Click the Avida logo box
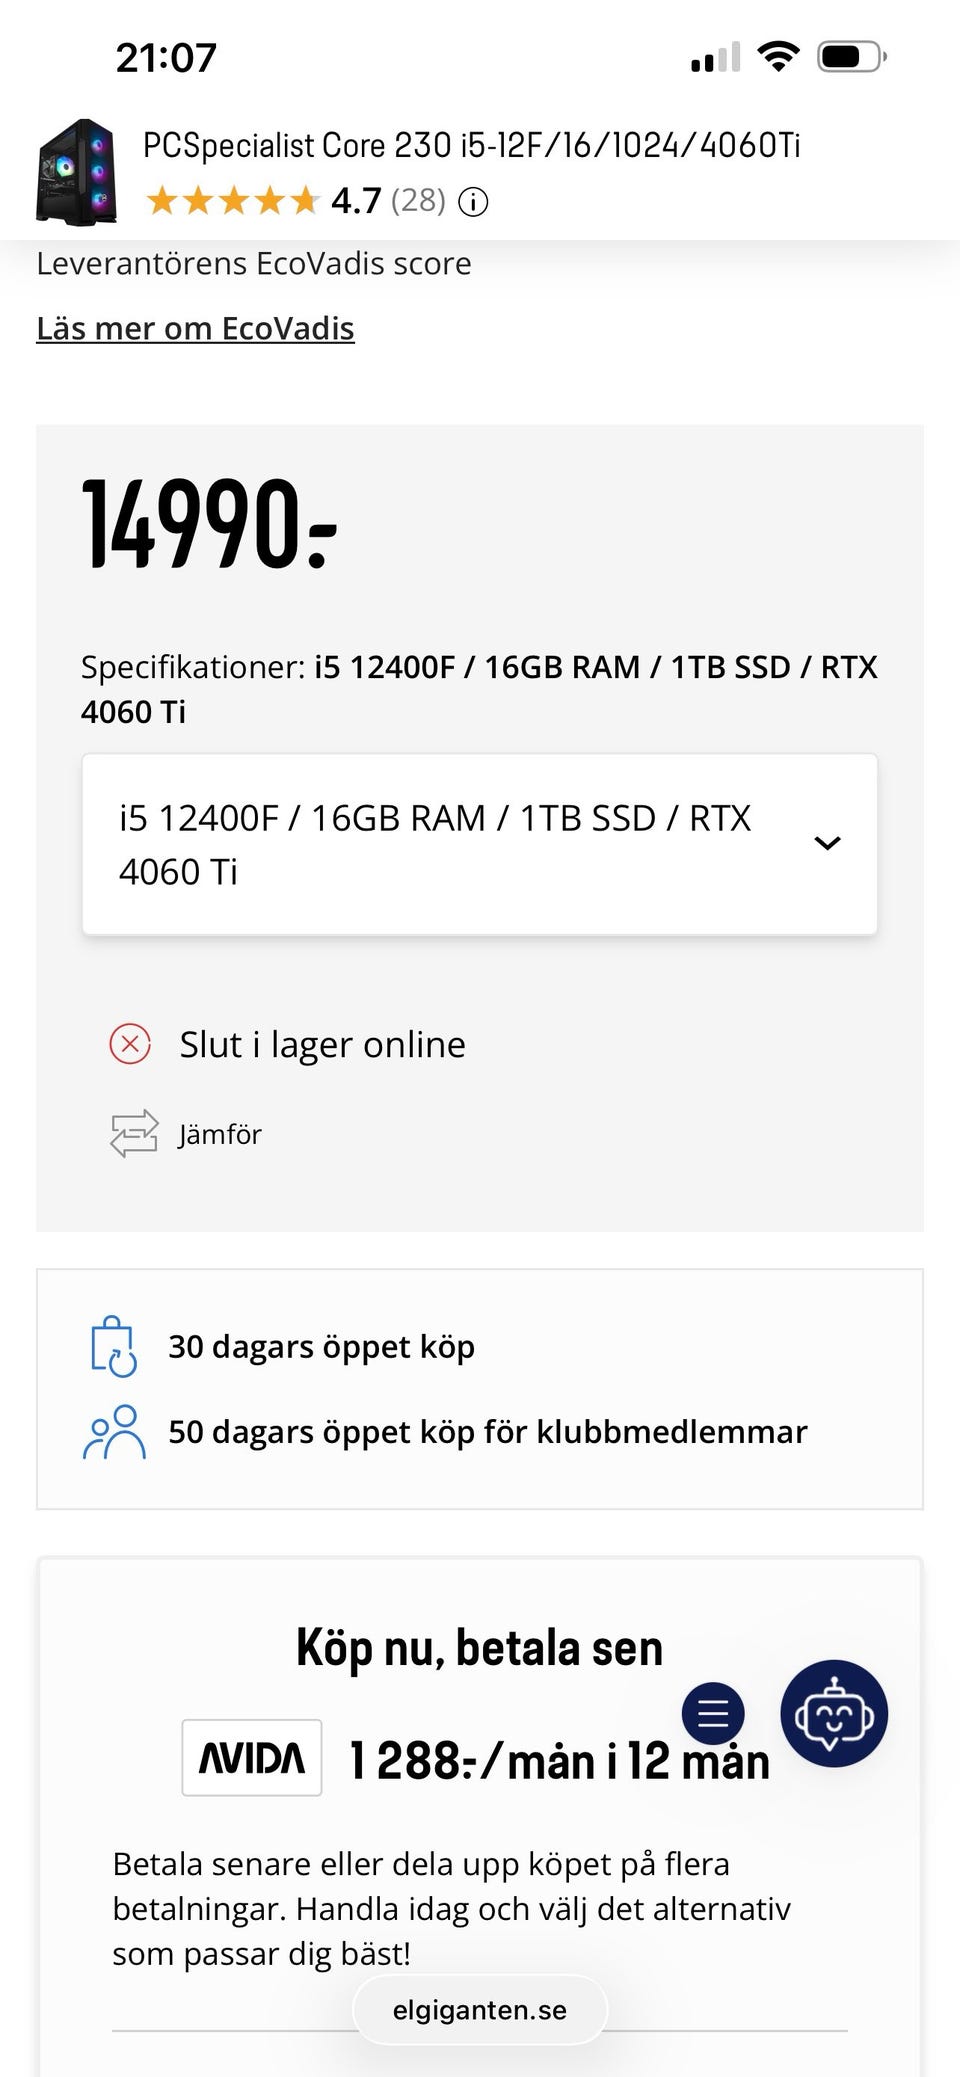 252,1757
